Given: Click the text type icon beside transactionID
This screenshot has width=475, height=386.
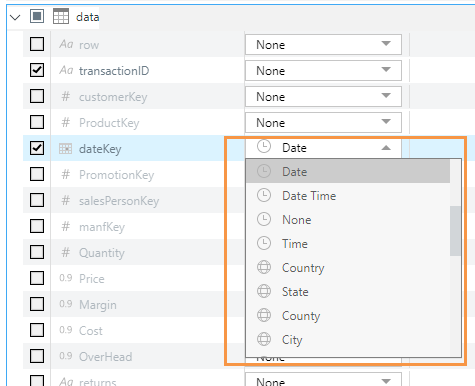Looking at the screenshot, I should (66, 70).
